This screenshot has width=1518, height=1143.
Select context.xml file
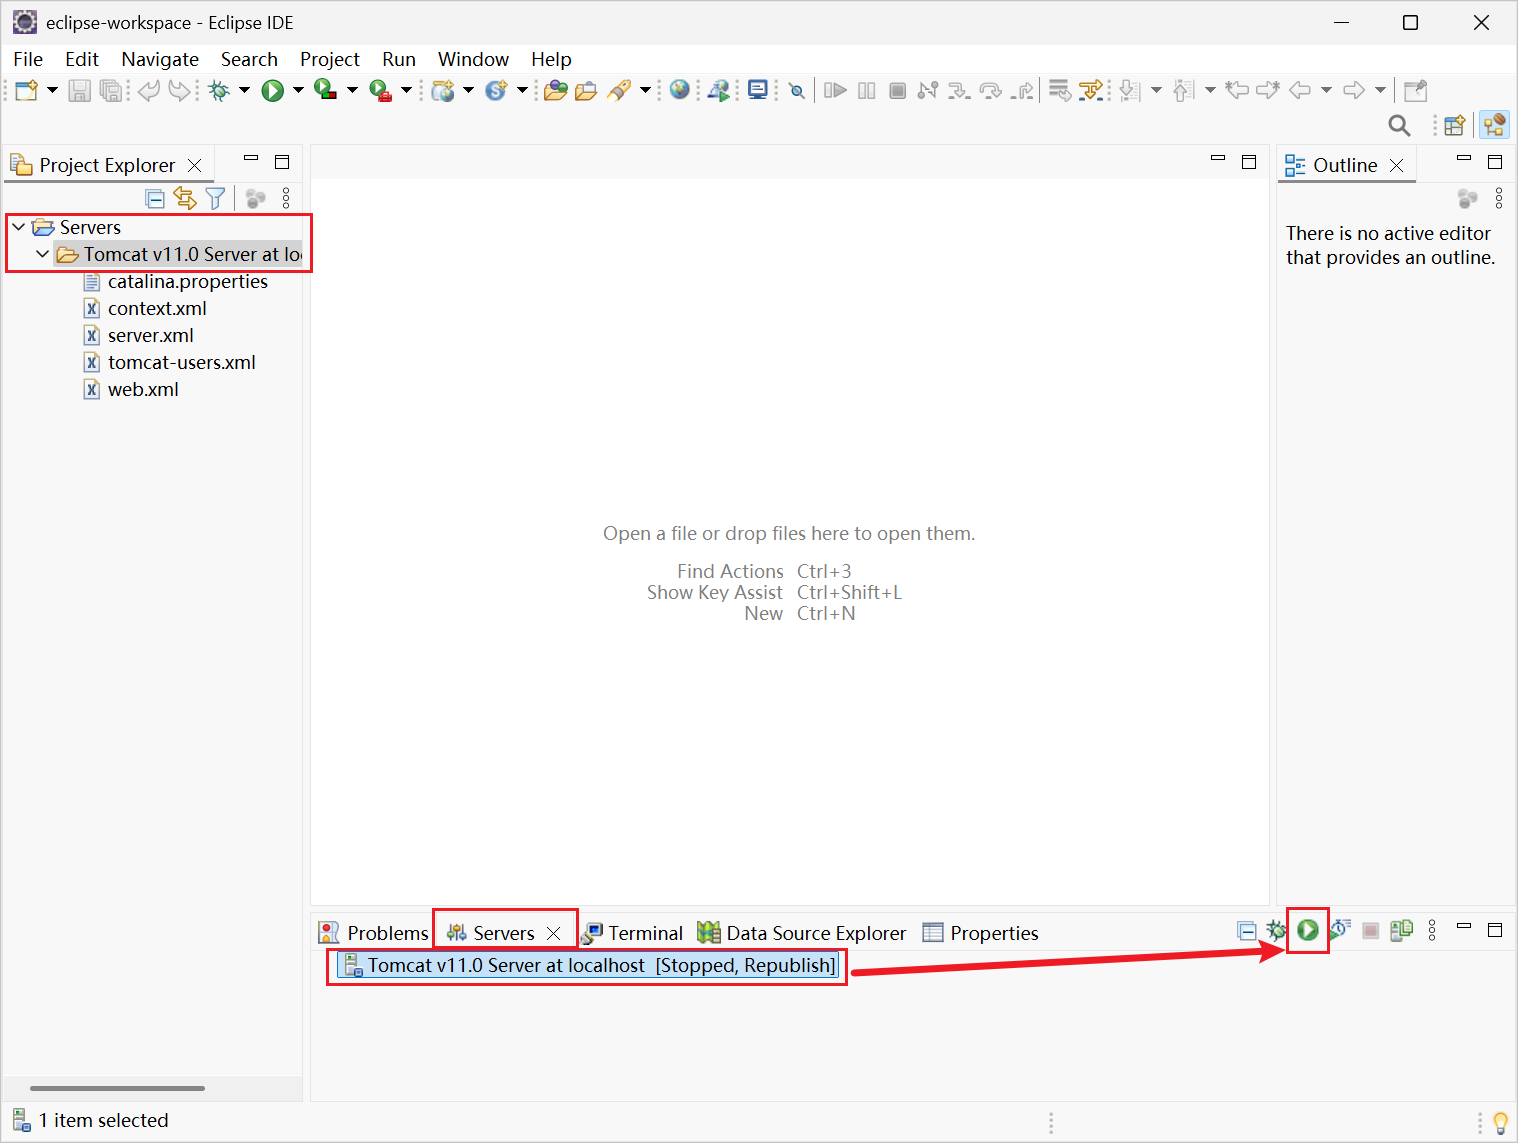pos(157,308)
